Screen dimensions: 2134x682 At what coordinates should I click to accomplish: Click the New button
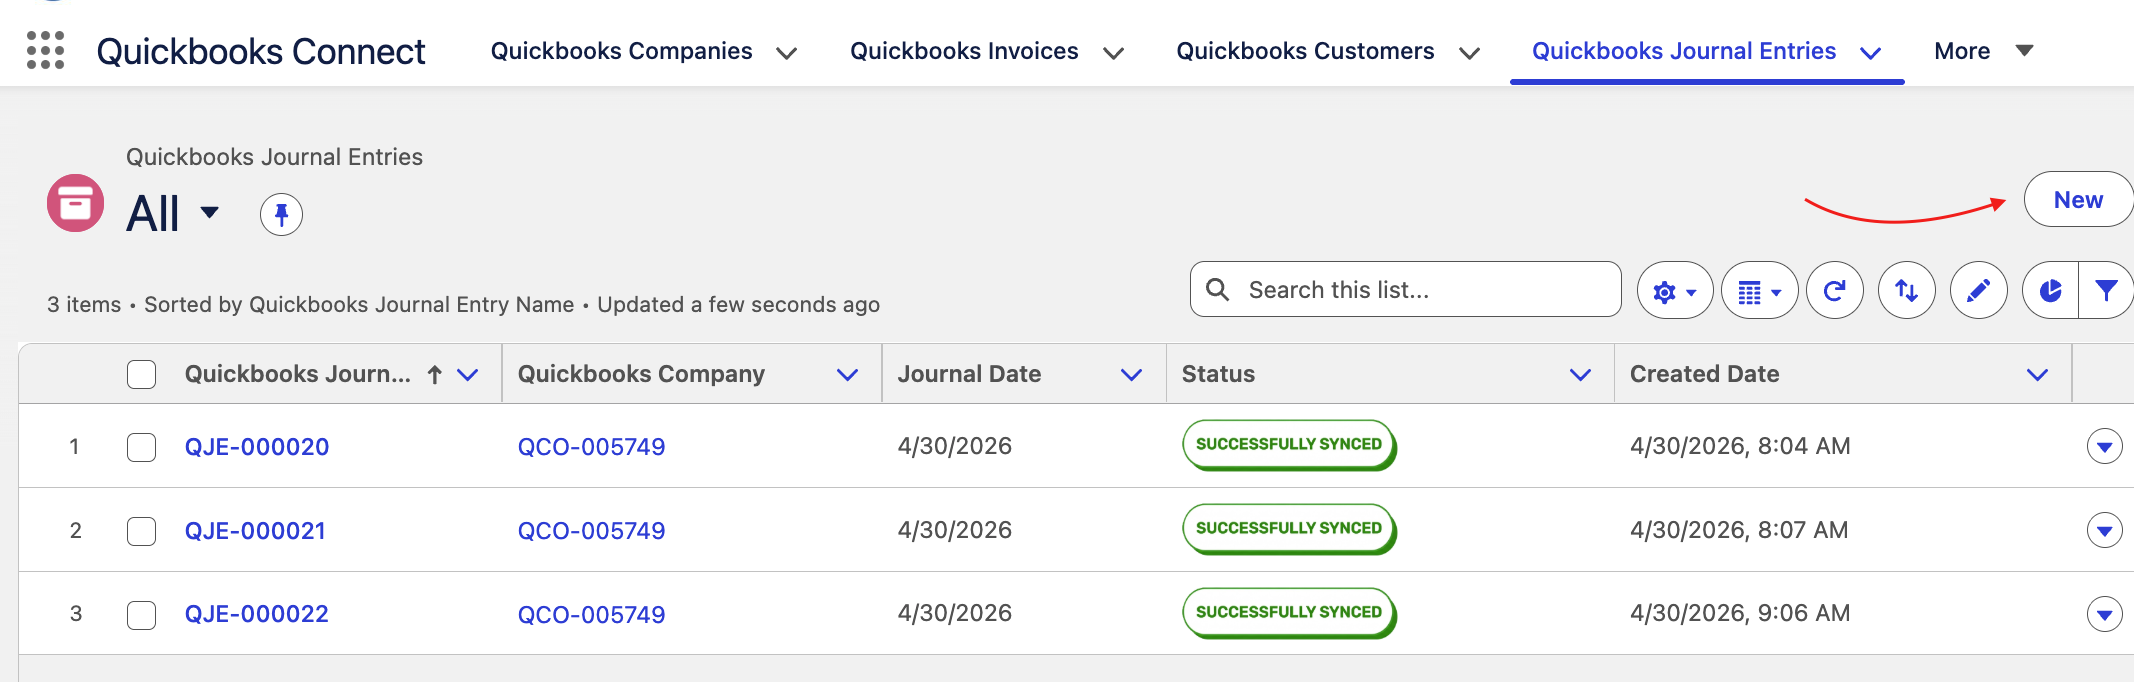pos(2078,200)
